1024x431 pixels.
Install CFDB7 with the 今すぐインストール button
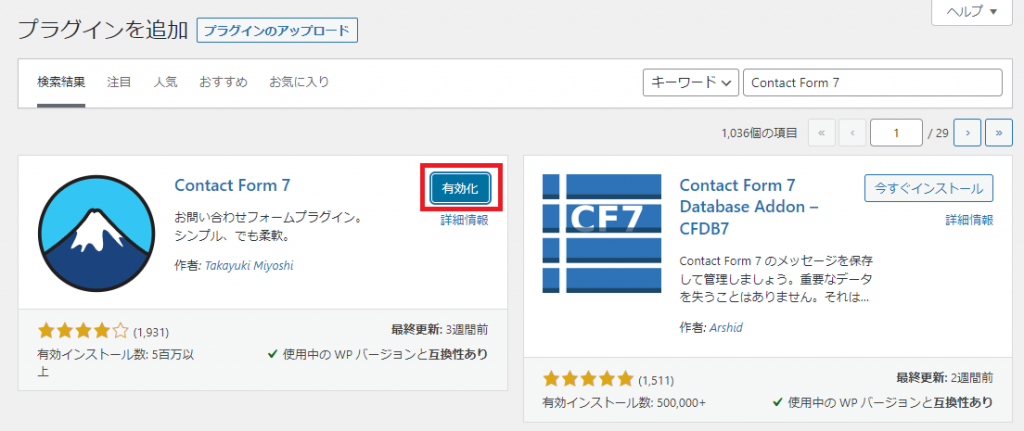tap(929, 188)
